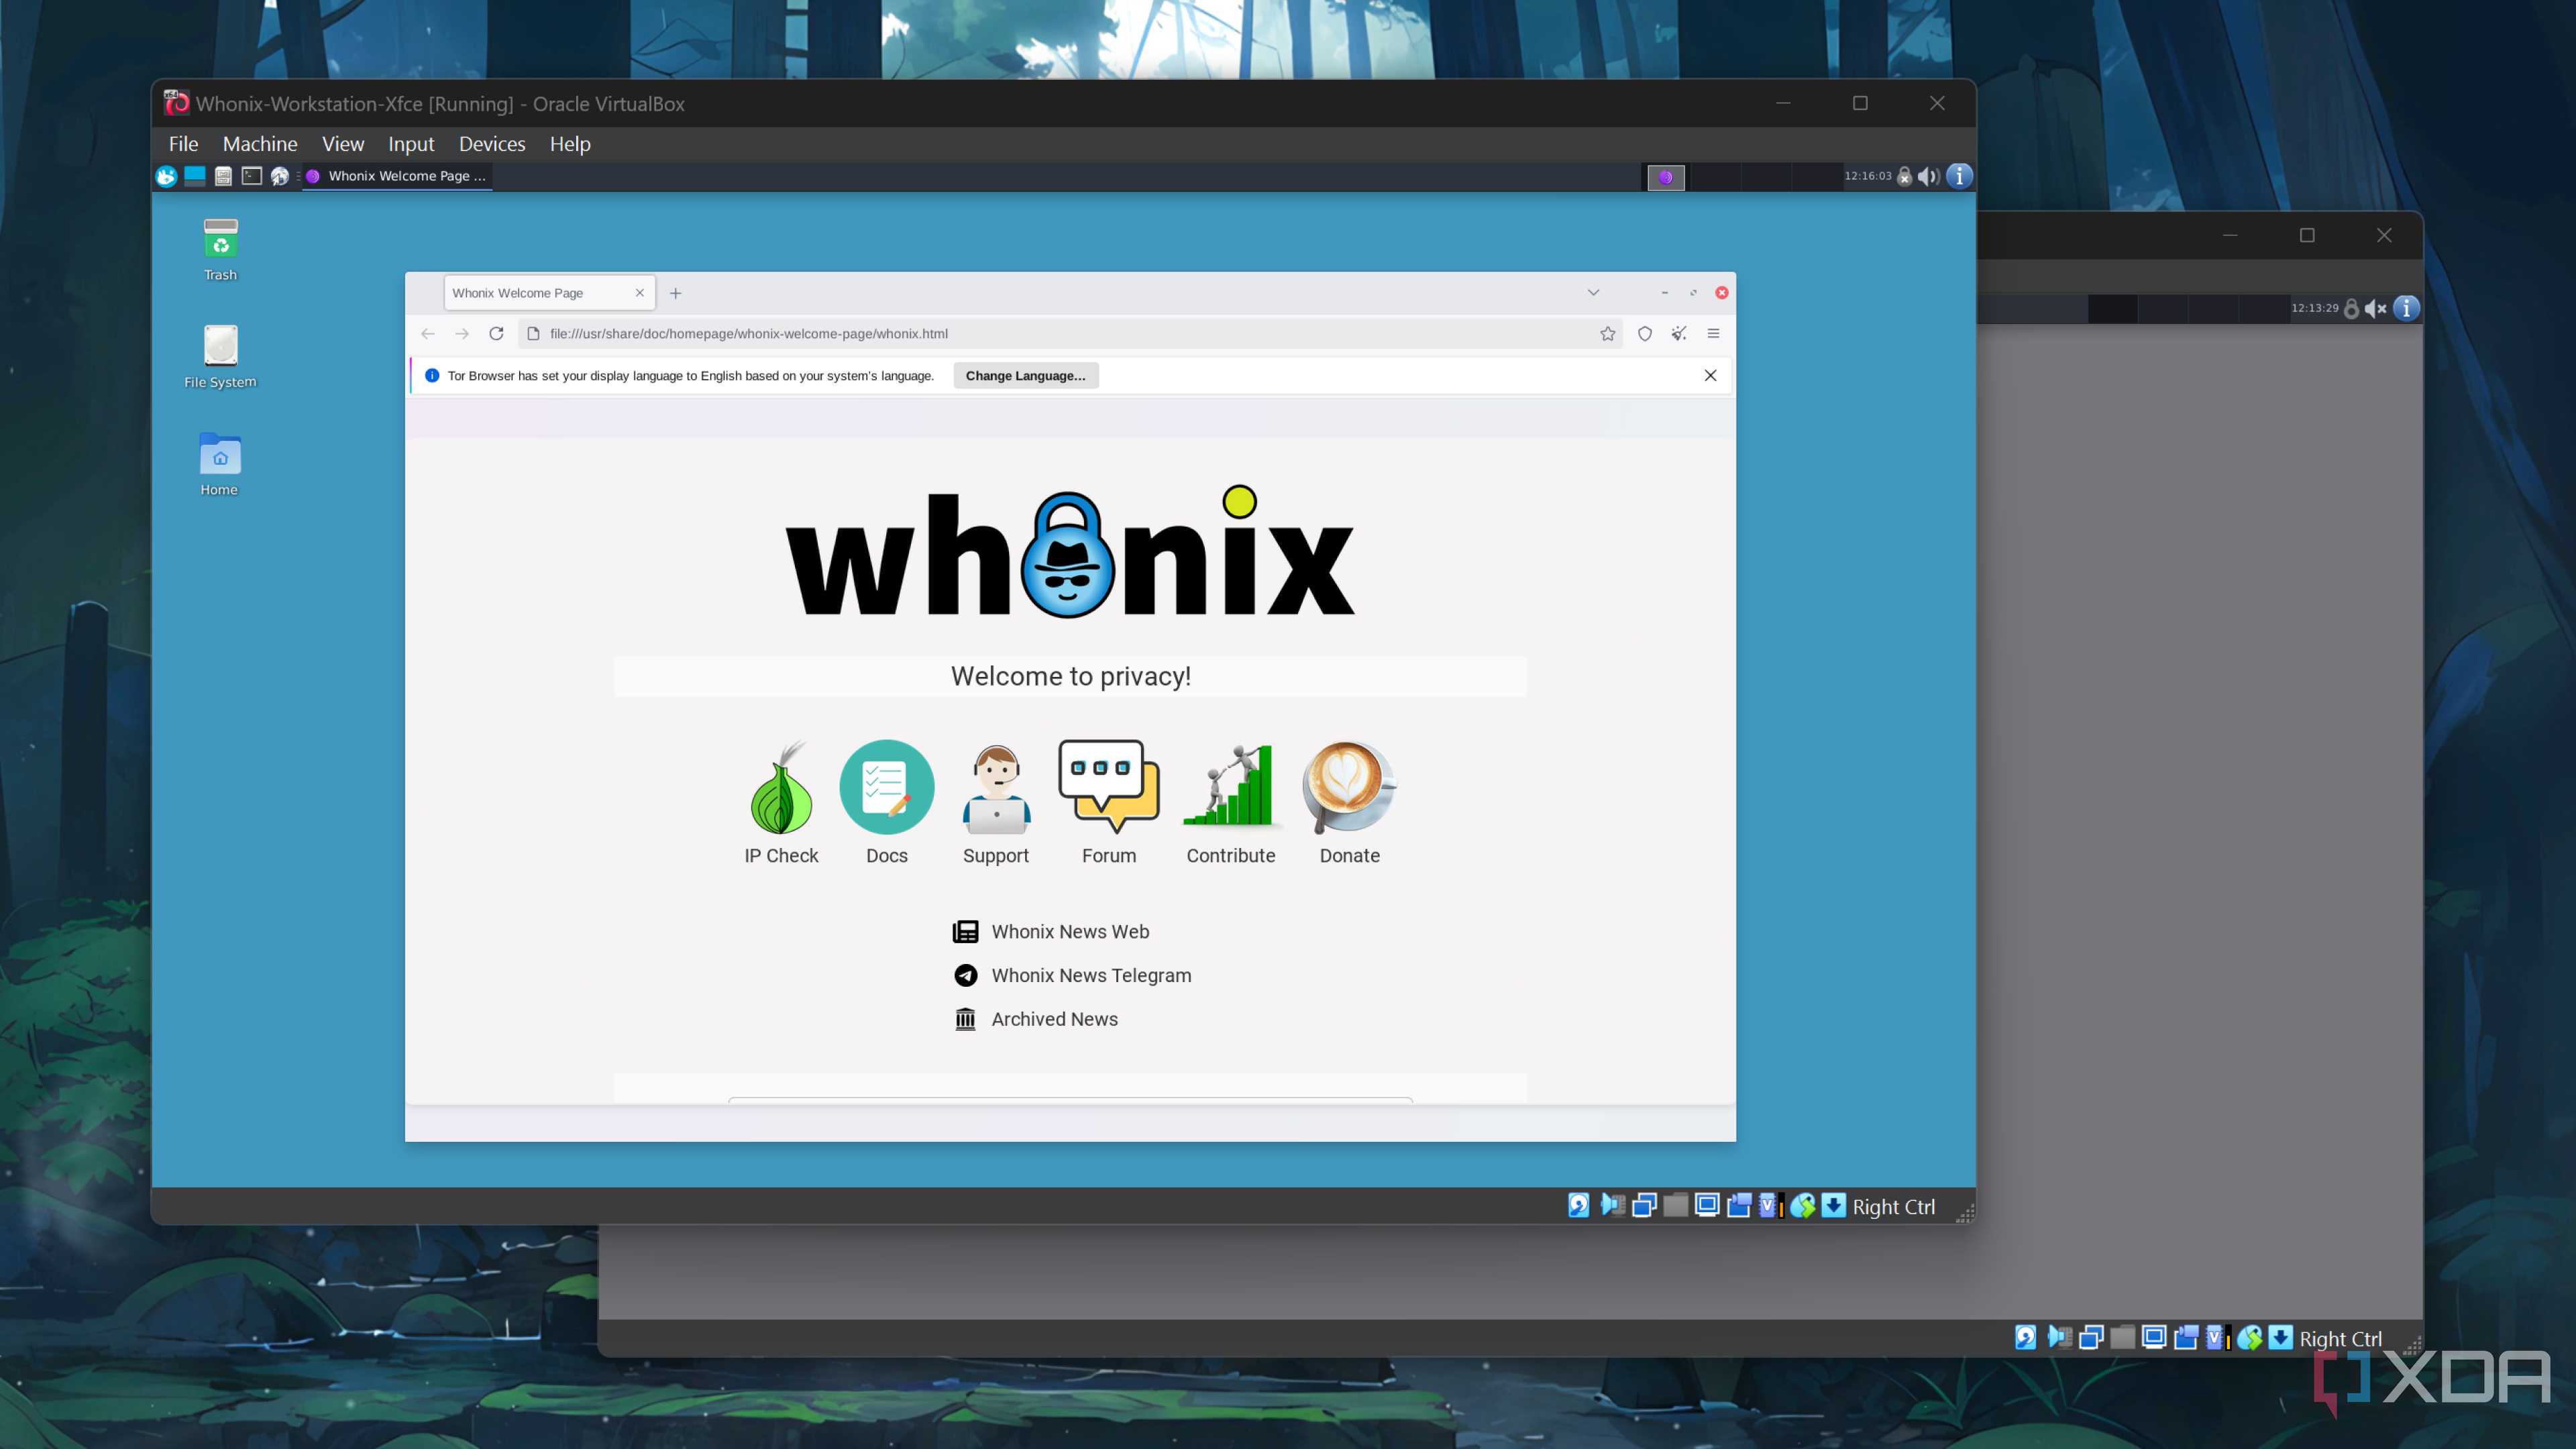
Task: Open the File System desktop icon
Action: pos(220,357)
